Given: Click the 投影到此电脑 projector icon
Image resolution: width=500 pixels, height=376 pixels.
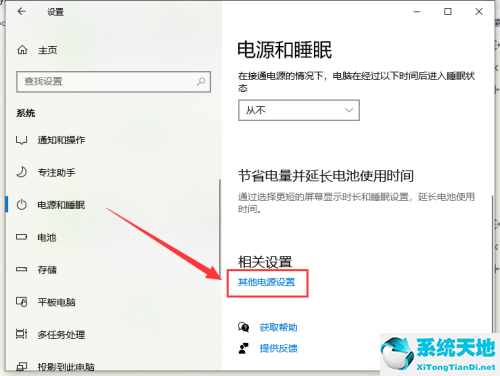Looking at the screenshot, I should pos(22,367).
